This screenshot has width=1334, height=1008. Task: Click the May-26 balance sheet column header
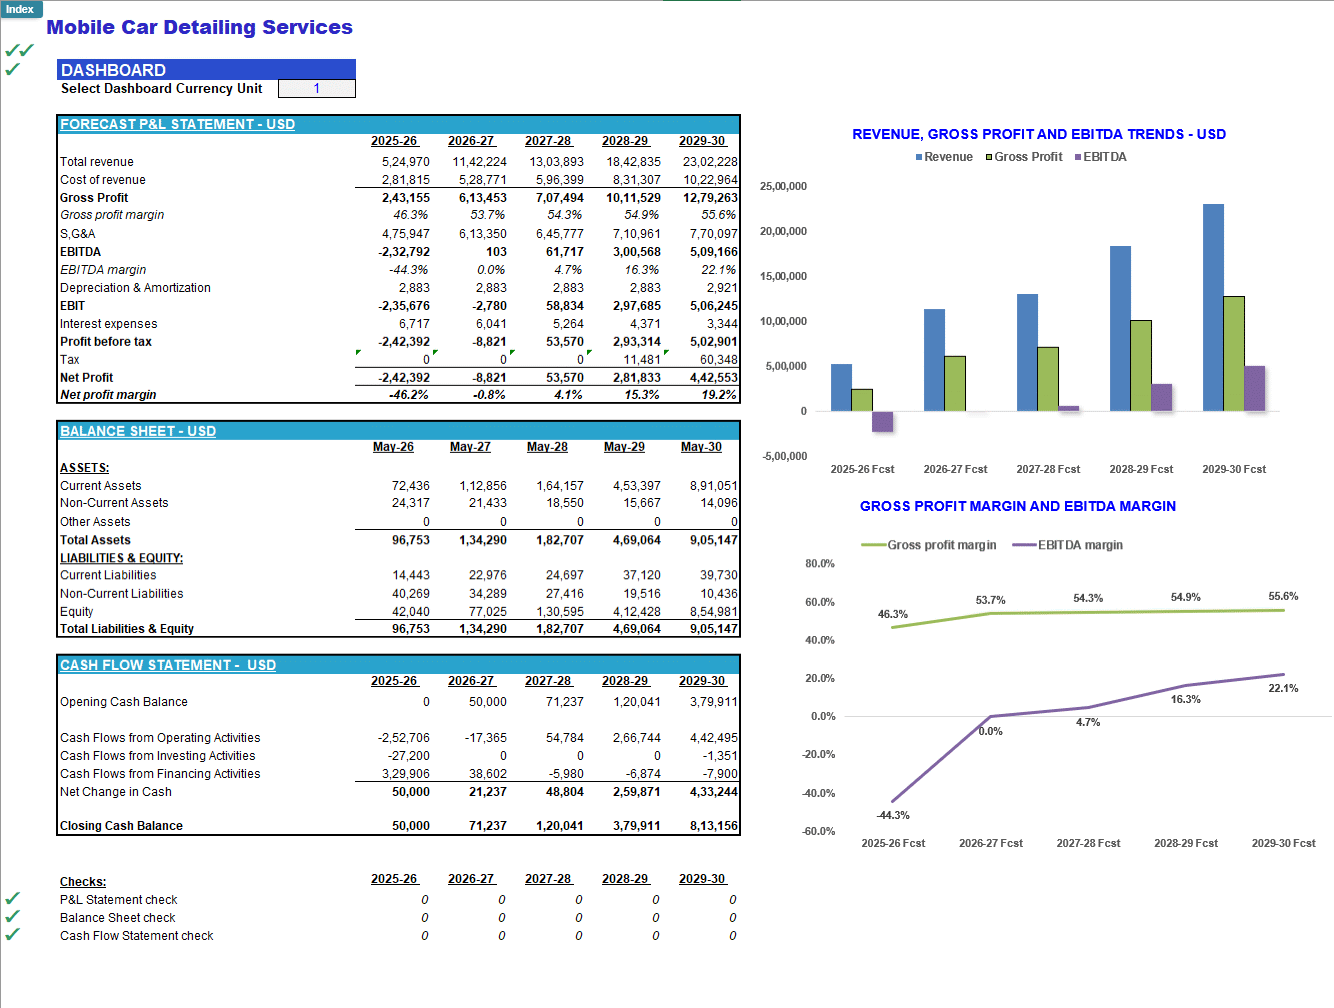pyautogui.click(x=393, y=447)
